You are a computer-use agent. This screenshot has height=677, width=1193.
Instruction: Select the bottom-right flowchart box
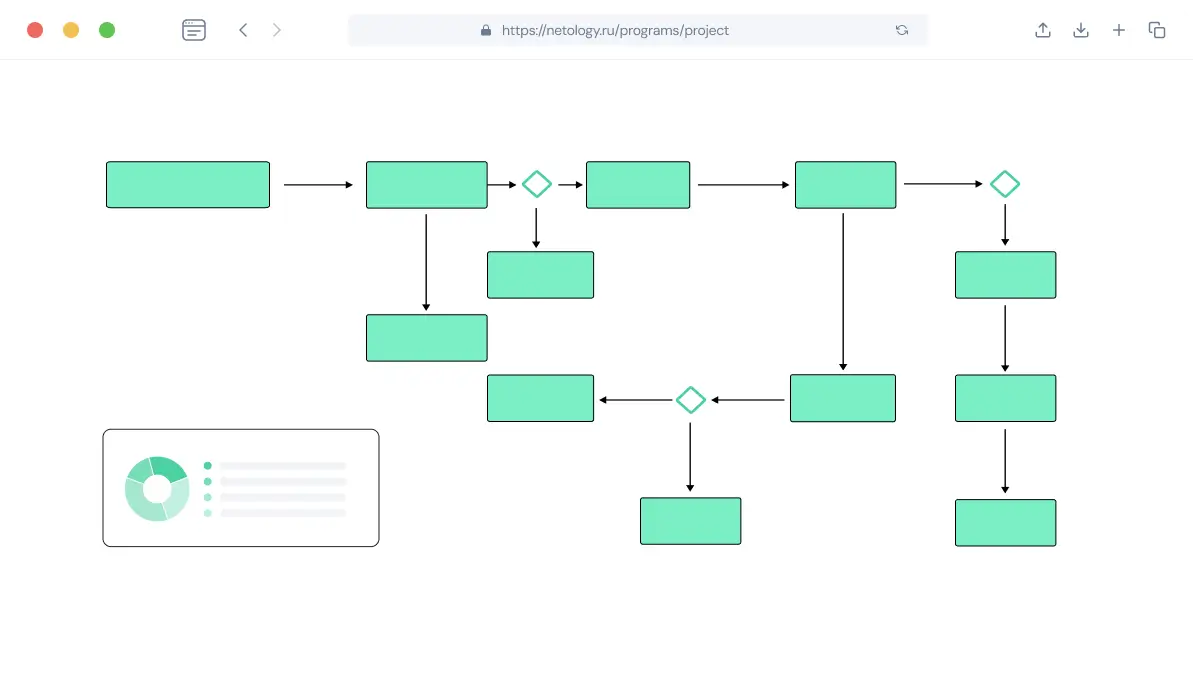point(1005,523)
